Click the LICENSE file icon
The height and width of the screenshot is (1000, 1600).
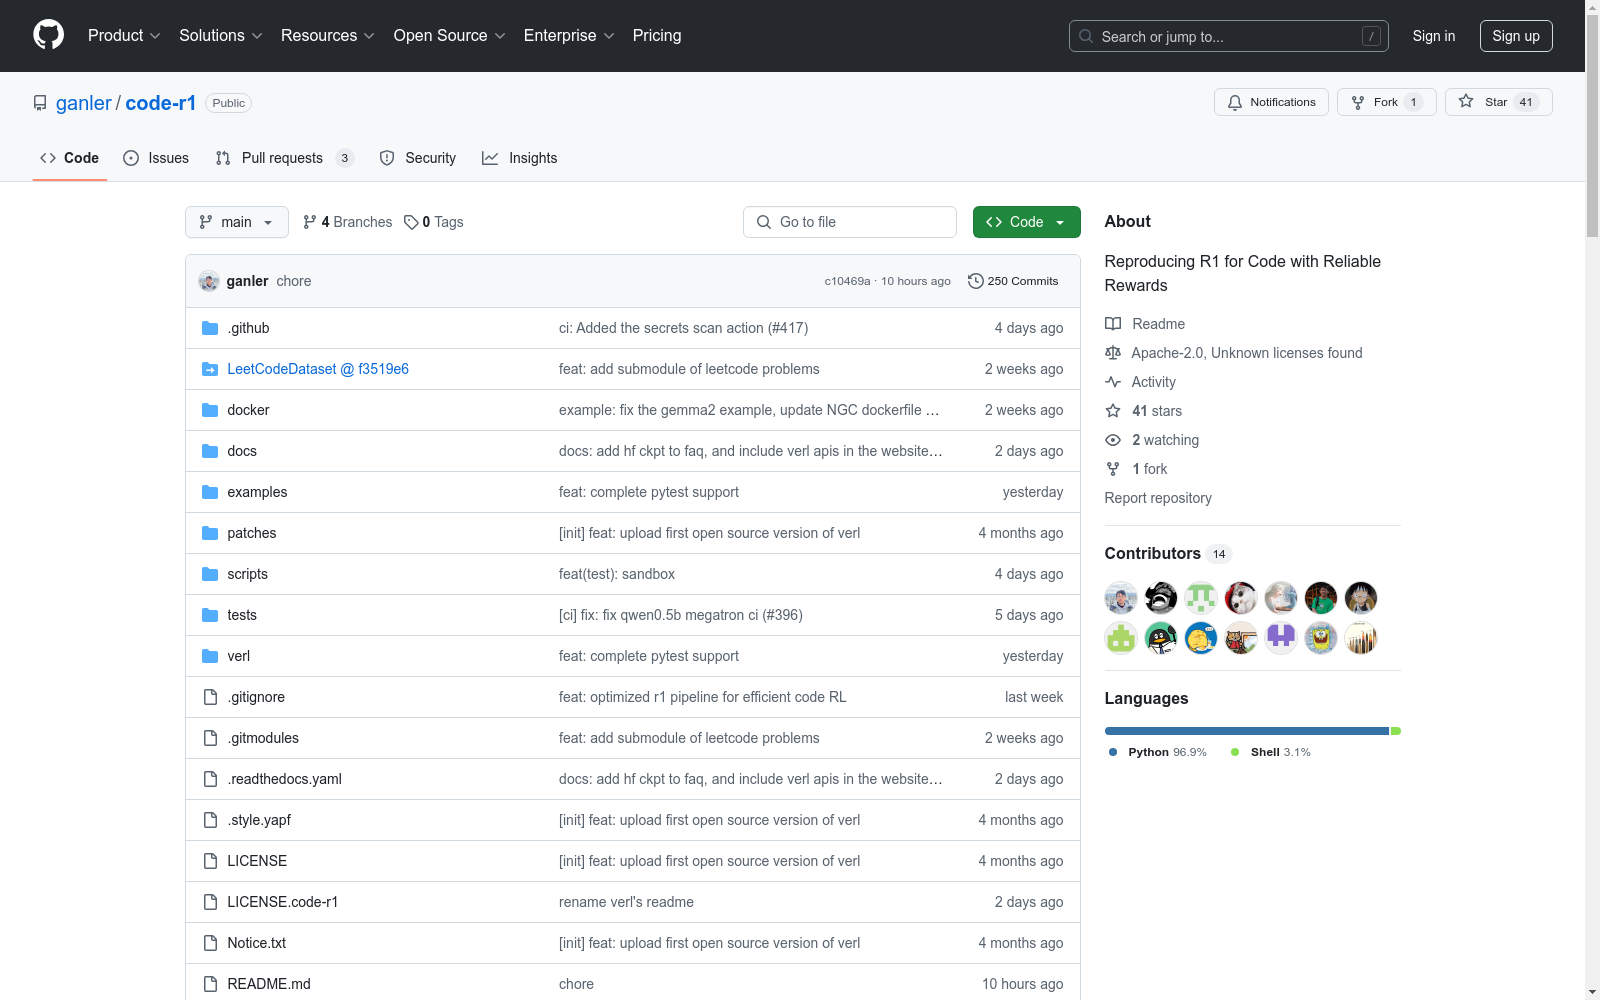[x=210, y=861]
